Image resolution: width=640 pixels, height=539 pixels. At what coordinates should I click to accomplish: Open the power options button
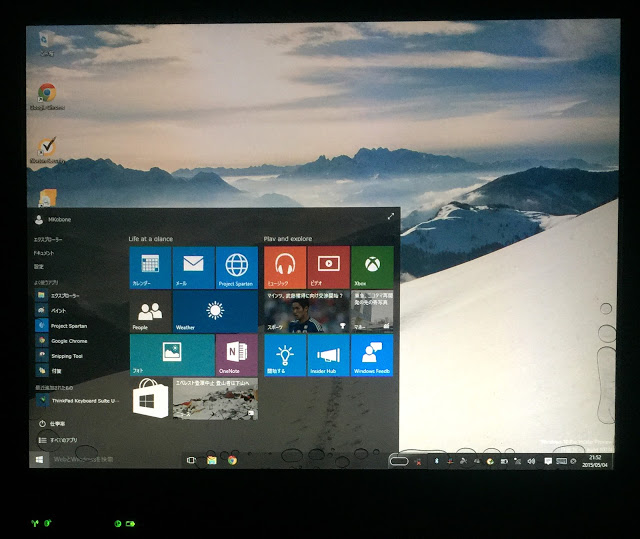pos(52,424)
